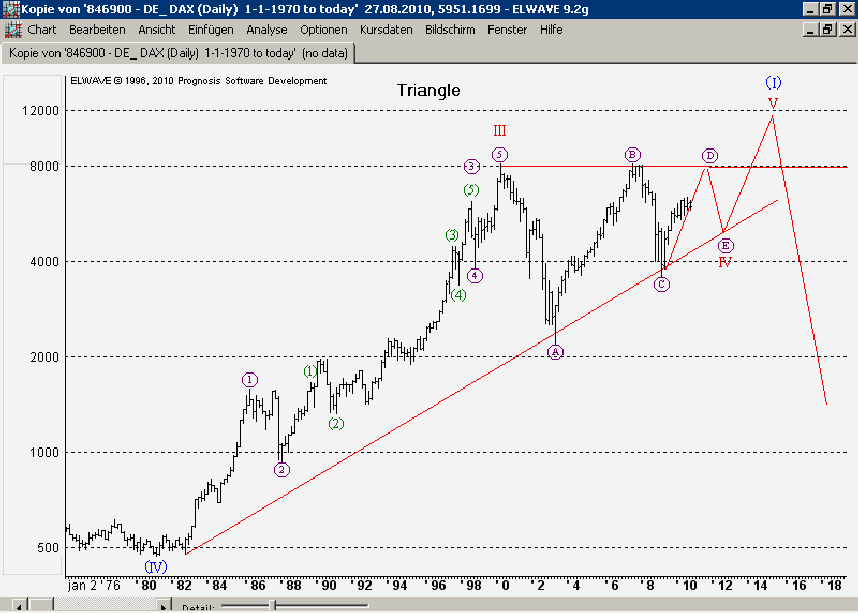The height and width of the screenshot is (613, 858).
Task: Click the ELWAVE copyright notice text
Action: [x=199, y=81]
